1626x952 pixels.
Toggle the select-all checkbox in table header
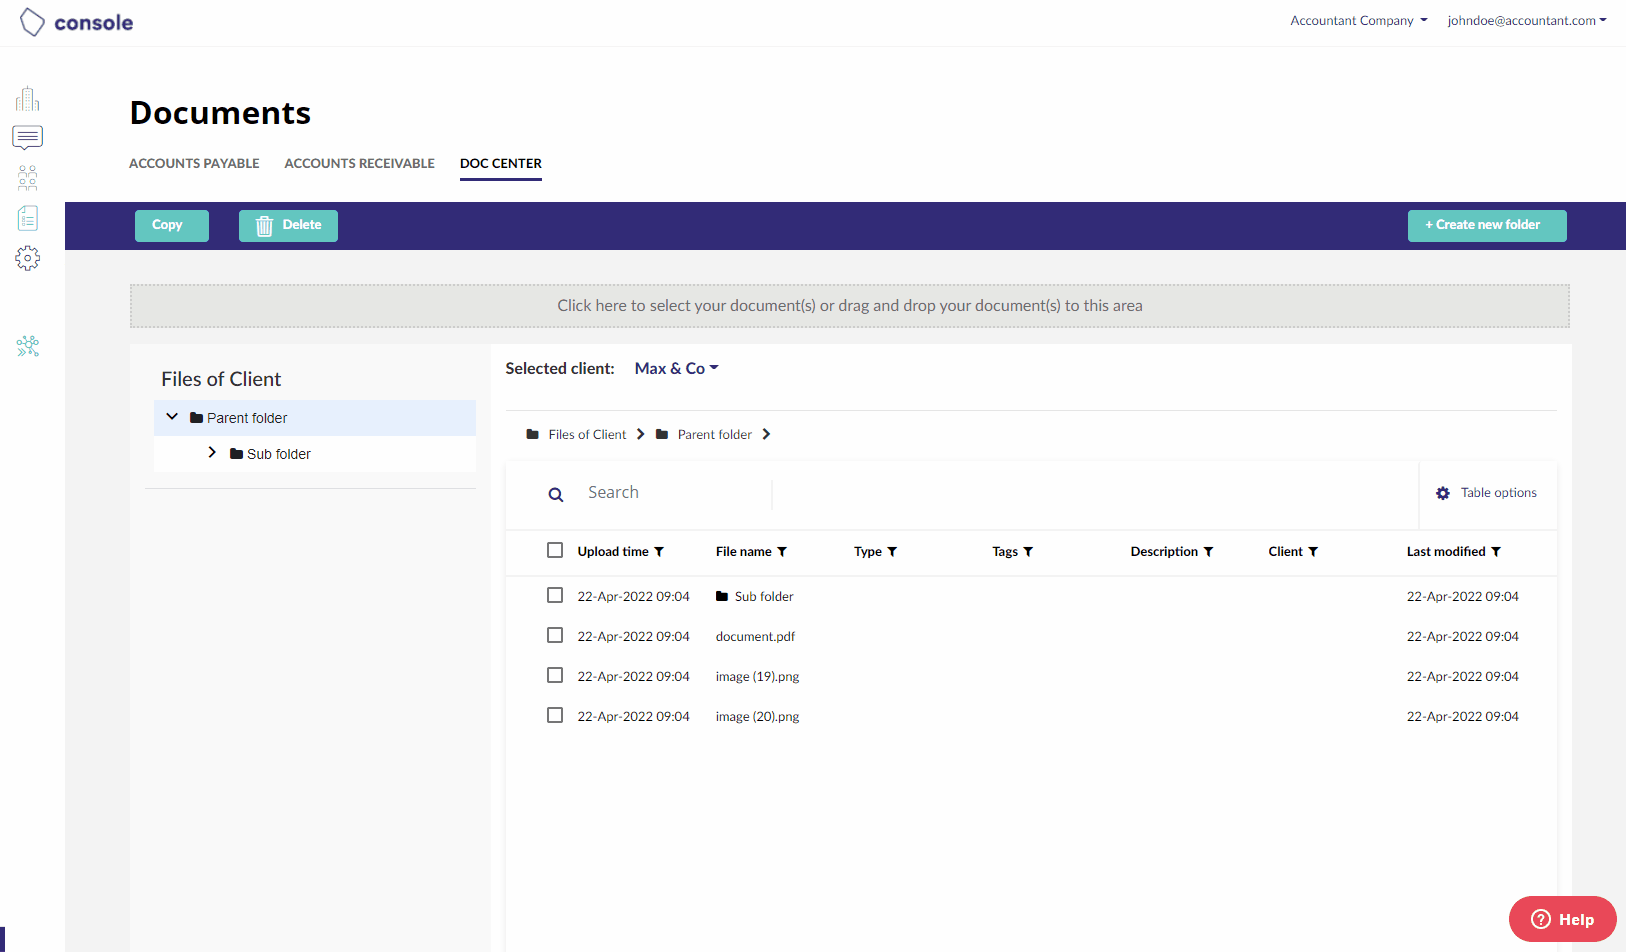[555, 550]
